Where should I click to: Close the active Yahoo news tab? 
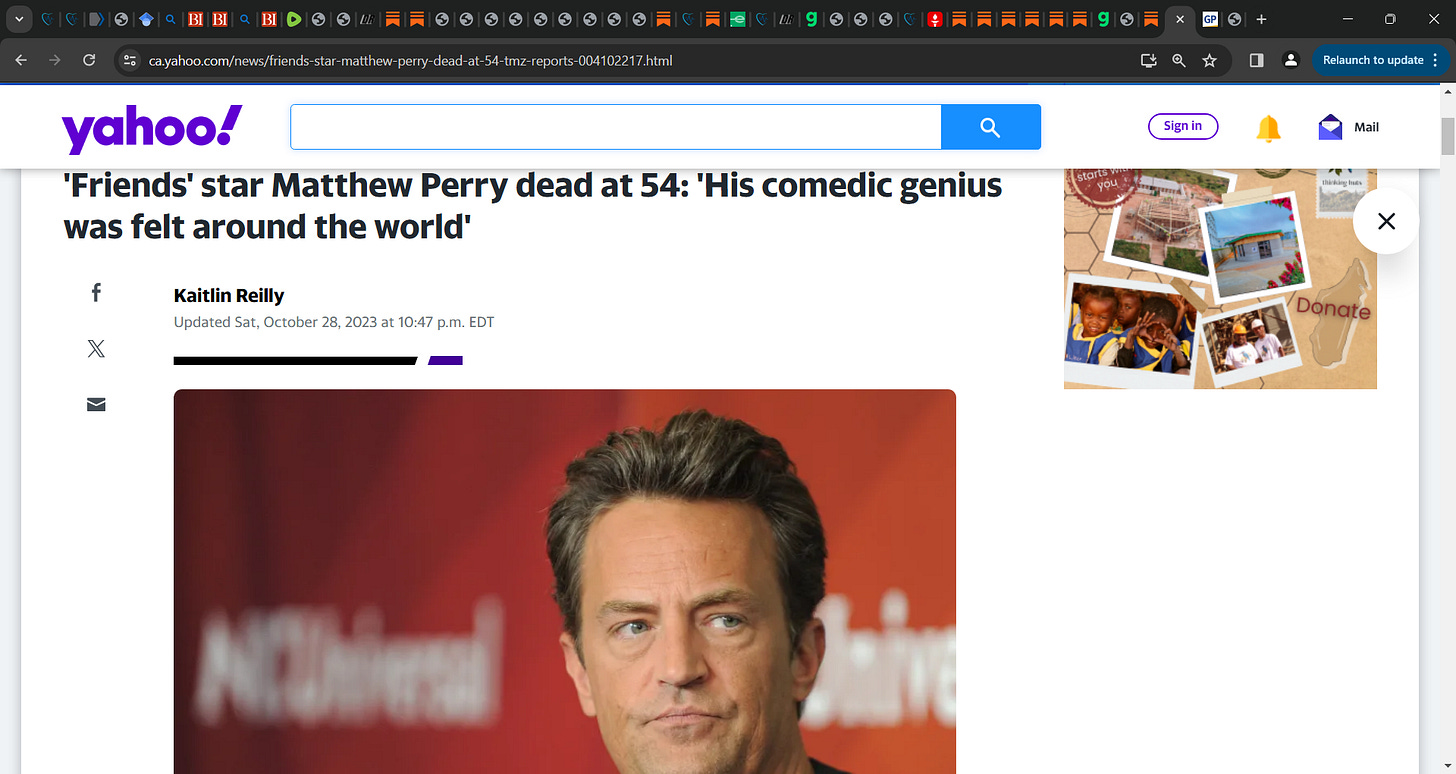tap(1180, 19)
